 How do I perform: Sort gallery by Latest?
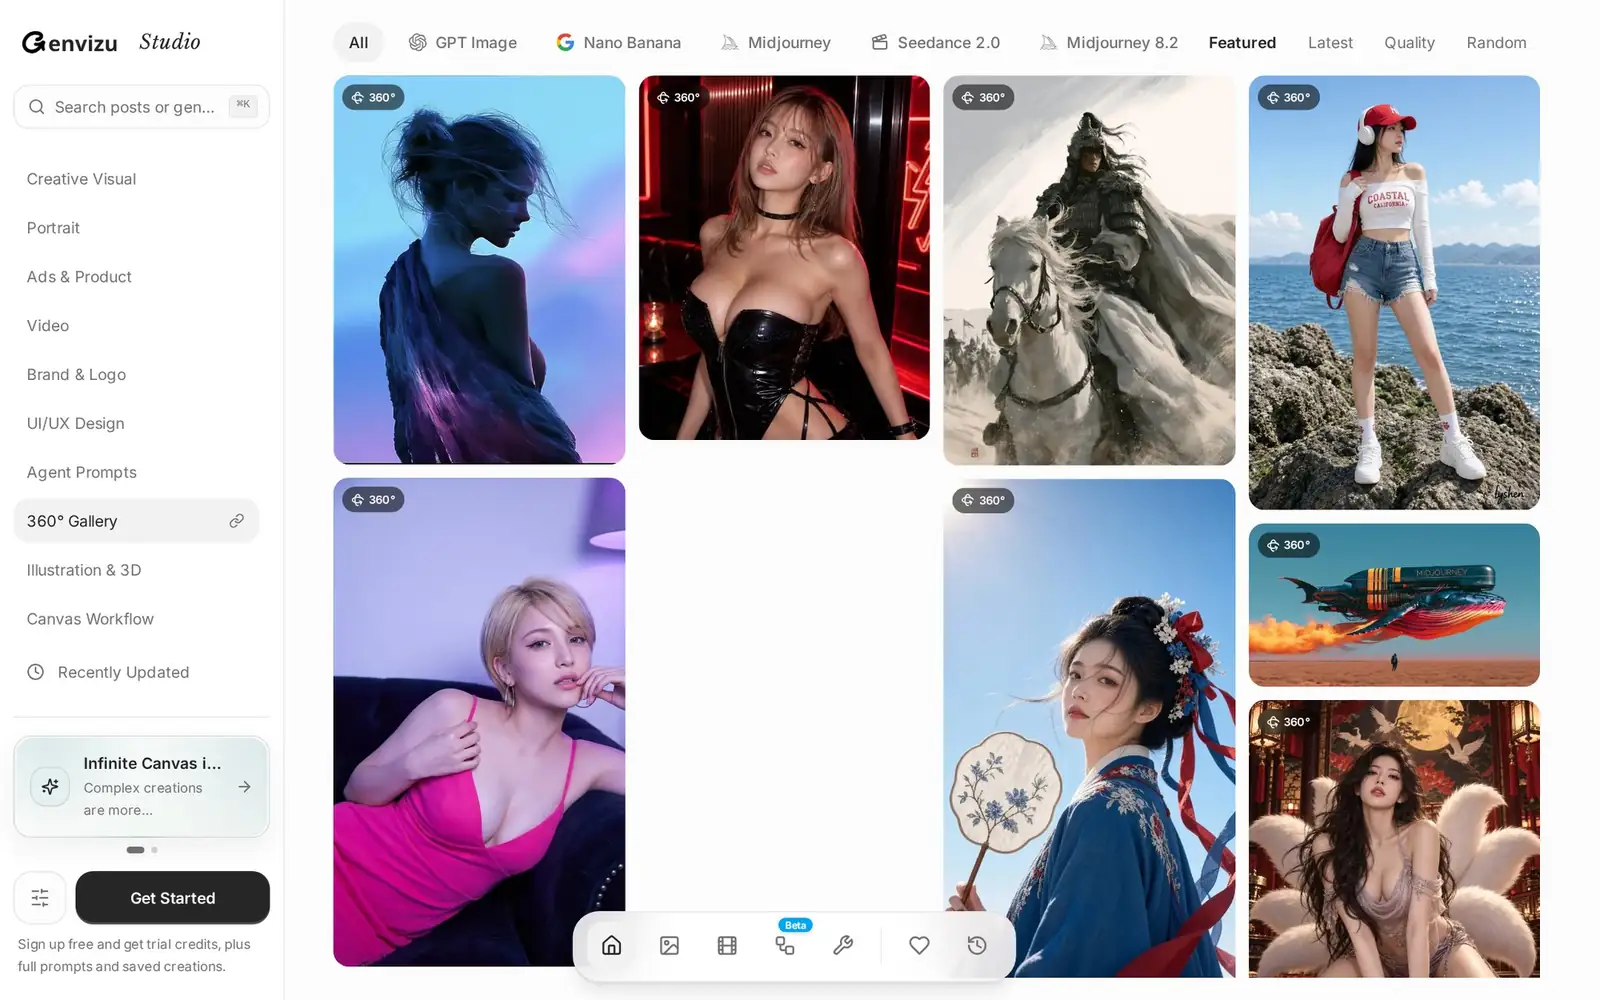pos(1330,43)
